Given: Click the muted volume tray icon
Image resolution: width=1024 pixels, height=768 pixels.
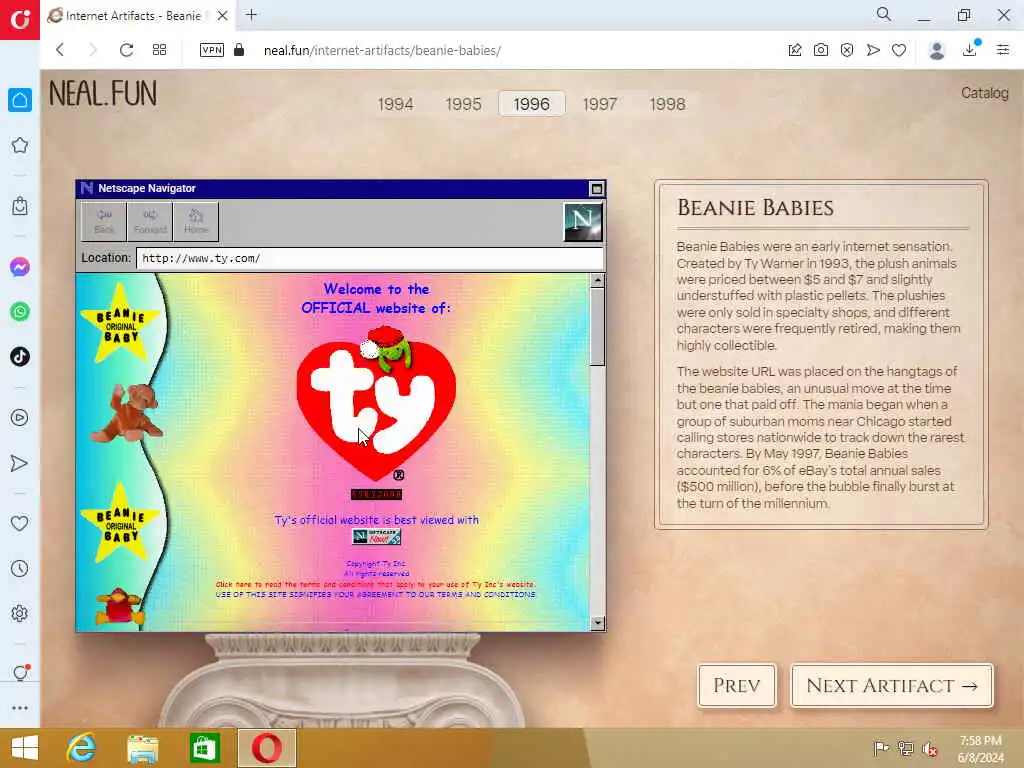Looking at the screenshot, I should coord(929,749).
